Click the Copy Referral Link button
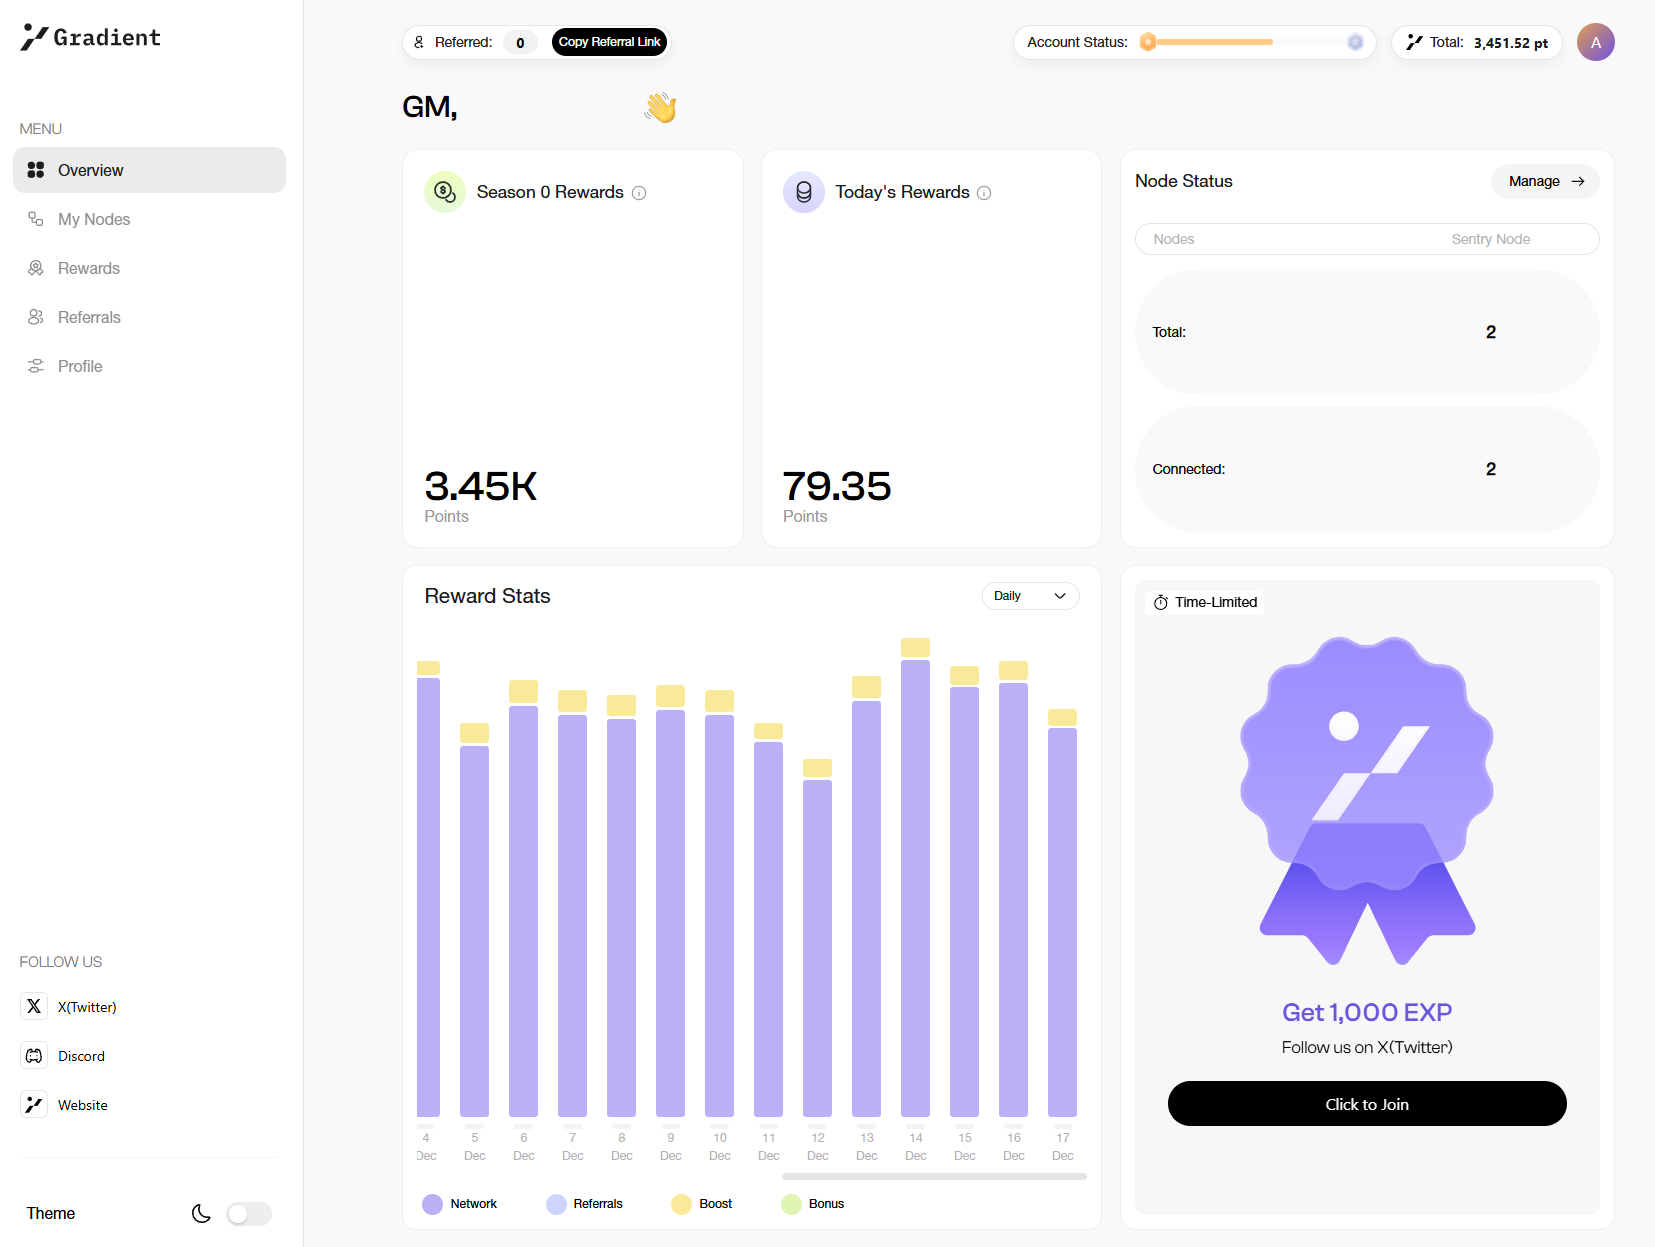 [609, 42]
